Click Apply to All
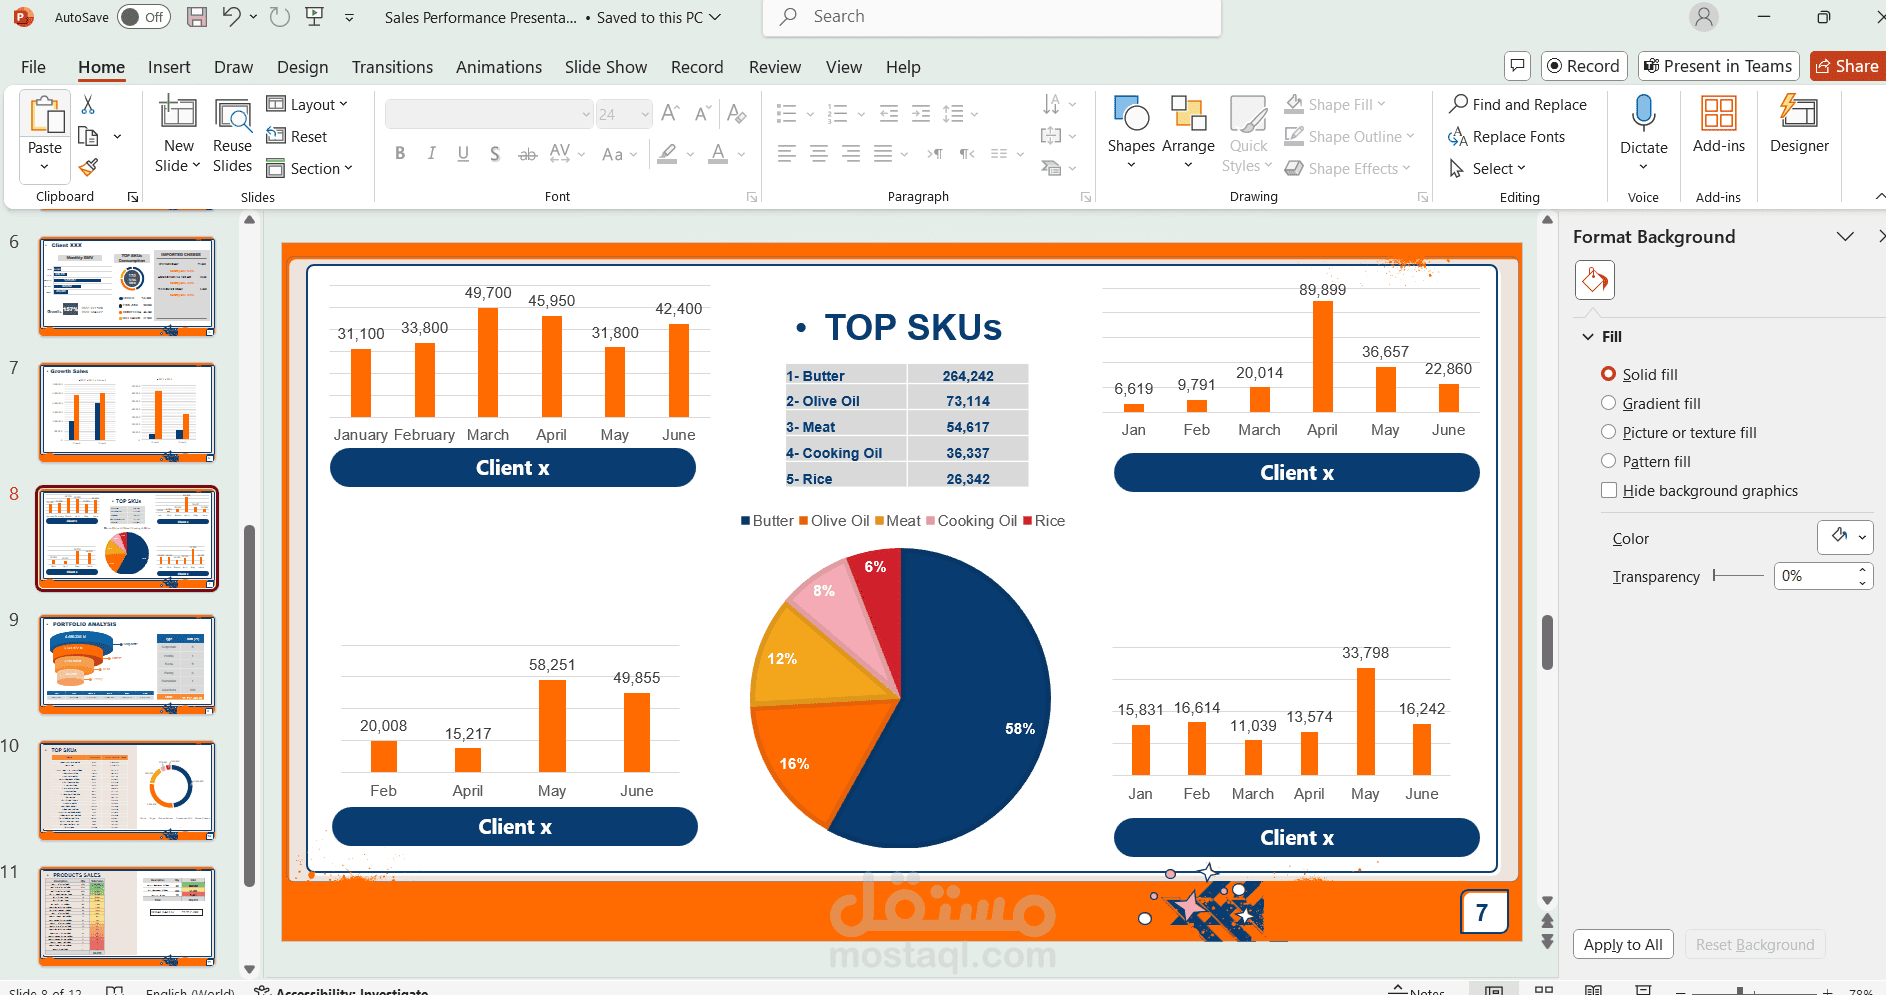Viewport: 1886px width, 995px height. click(x=1623, y=944)
